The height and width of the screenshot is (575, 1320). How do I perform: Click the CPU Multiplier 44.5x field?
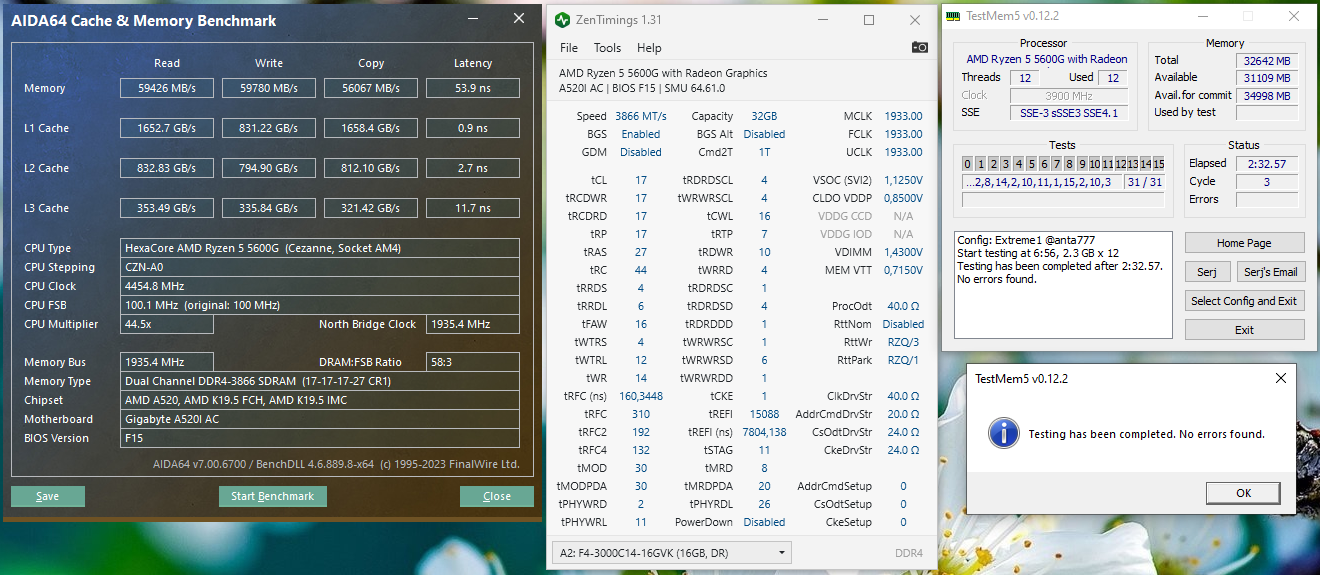(x=167, y=324)
